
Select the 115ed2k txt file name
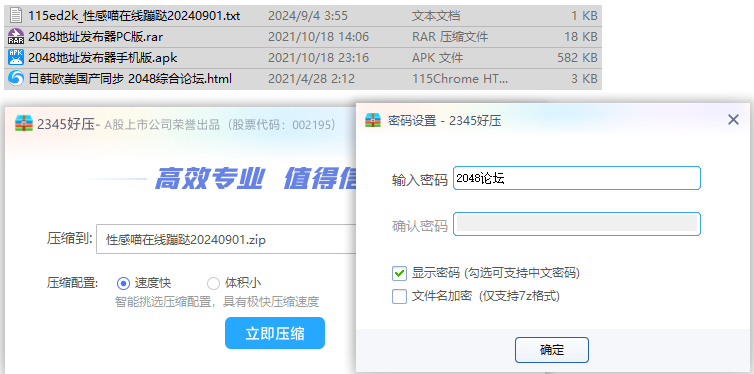point(134,16)
